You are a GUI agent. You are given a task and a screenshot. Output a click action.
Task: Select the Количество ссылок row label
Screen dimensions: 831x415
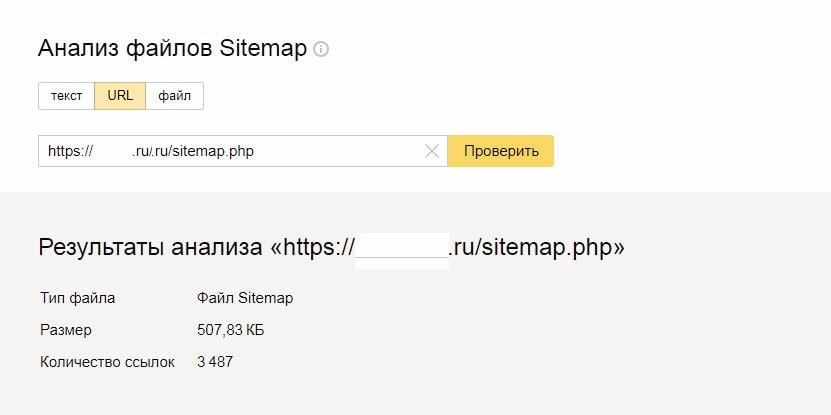(107, 362)
